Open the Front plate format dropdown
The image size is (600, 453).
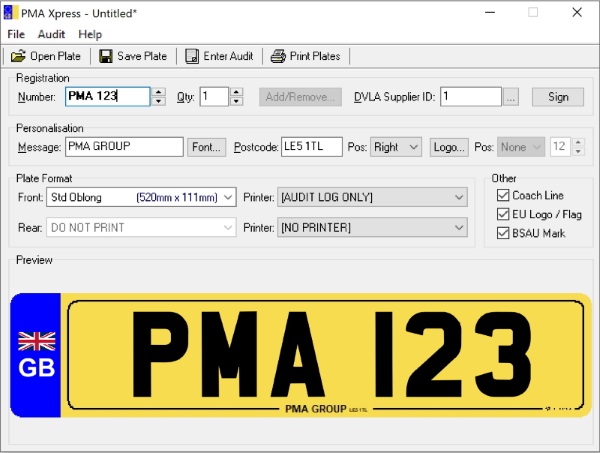pyautogui.click(x=141, y=197)
